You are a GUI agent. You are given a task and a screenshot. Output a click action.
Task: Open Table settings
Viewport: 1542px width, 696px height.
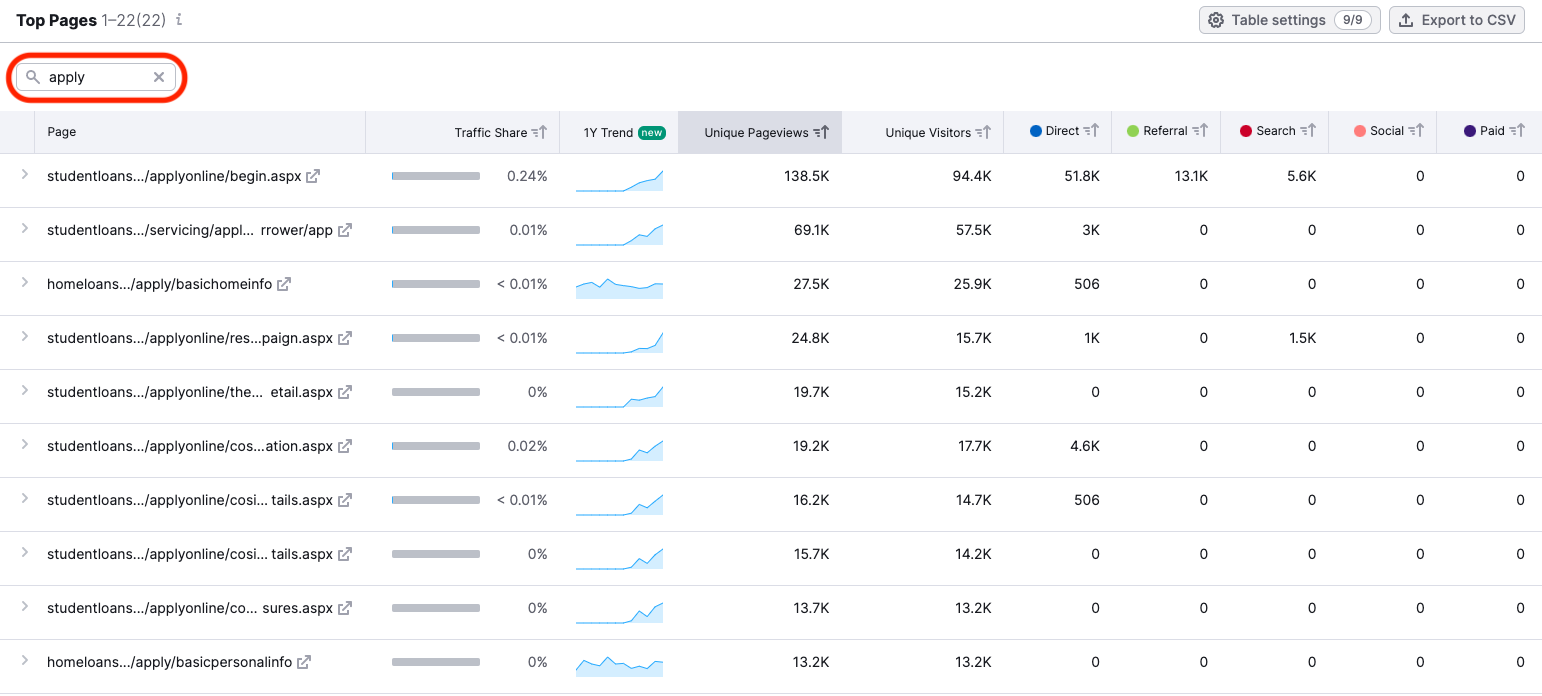point(1289,20)
